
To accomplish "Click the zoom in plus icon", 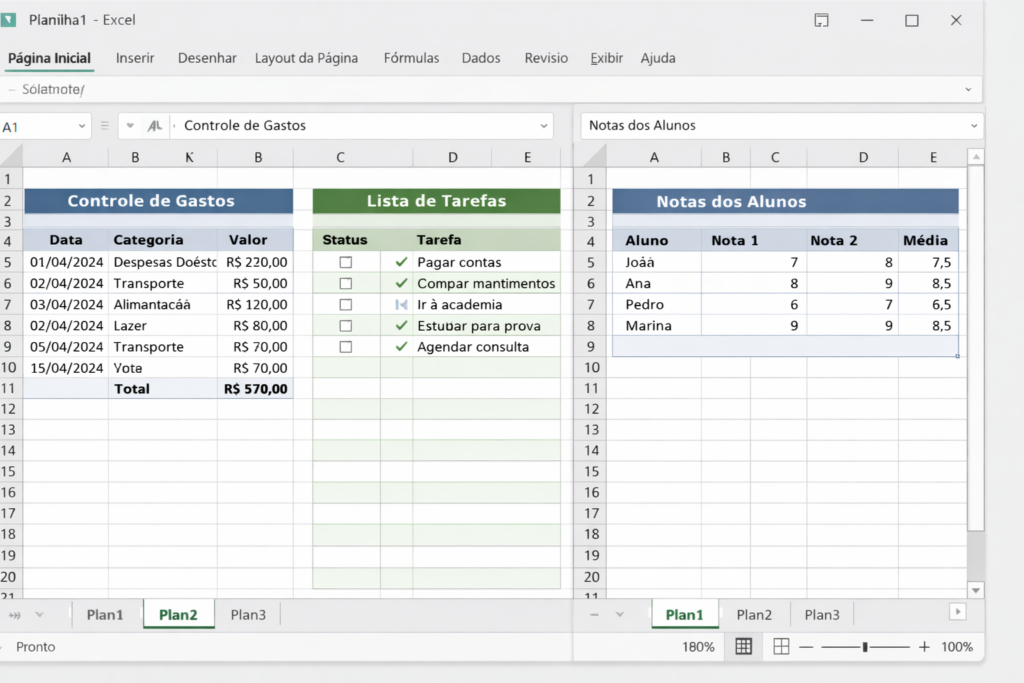I will point(924,647).
